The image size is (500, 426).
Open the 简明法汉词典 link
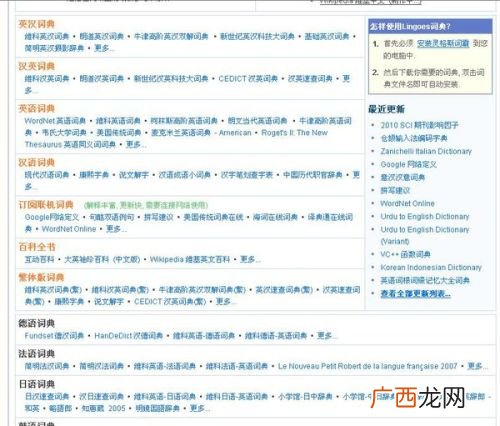tap(47, 366)
